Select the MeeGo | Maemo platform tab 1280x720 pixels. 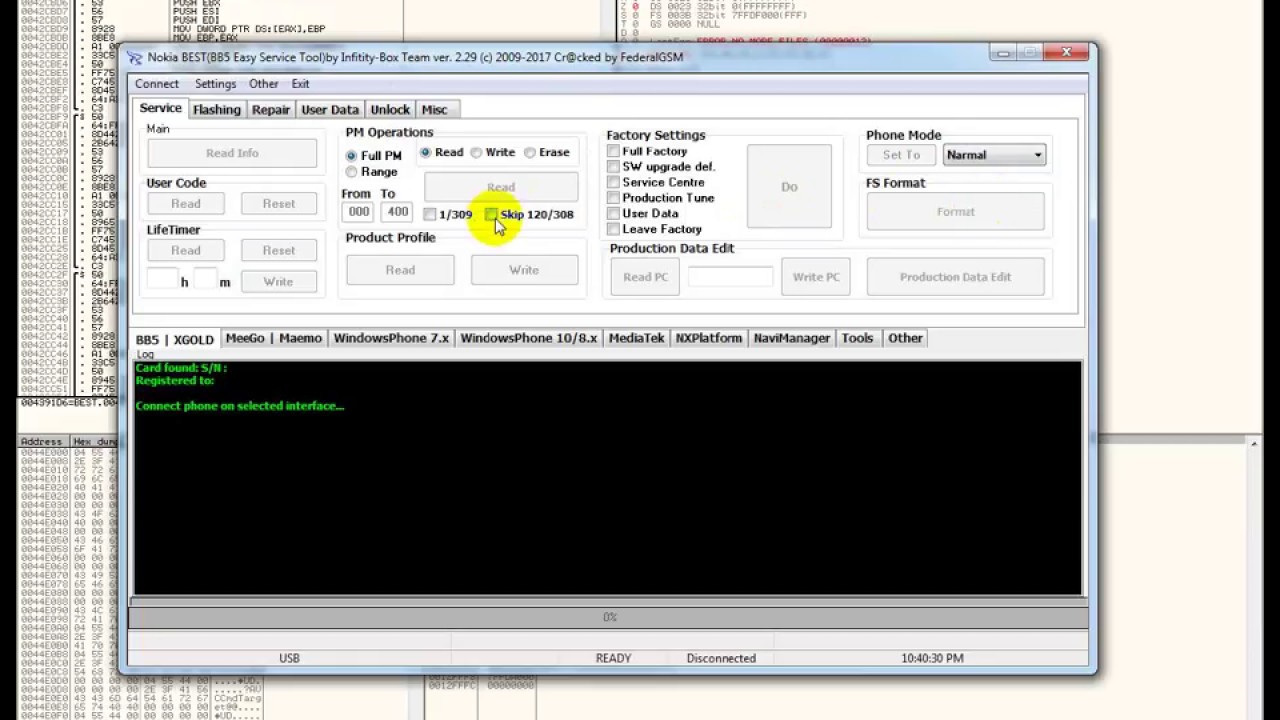pos(274,338)
